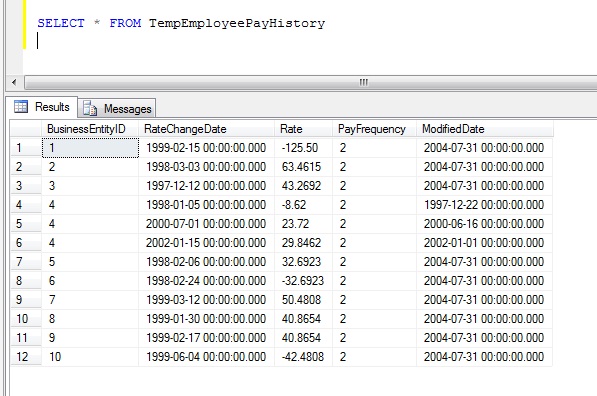Click the Rate cell -125.50
This screenshot has height=396, width=597.
(303, 148)
